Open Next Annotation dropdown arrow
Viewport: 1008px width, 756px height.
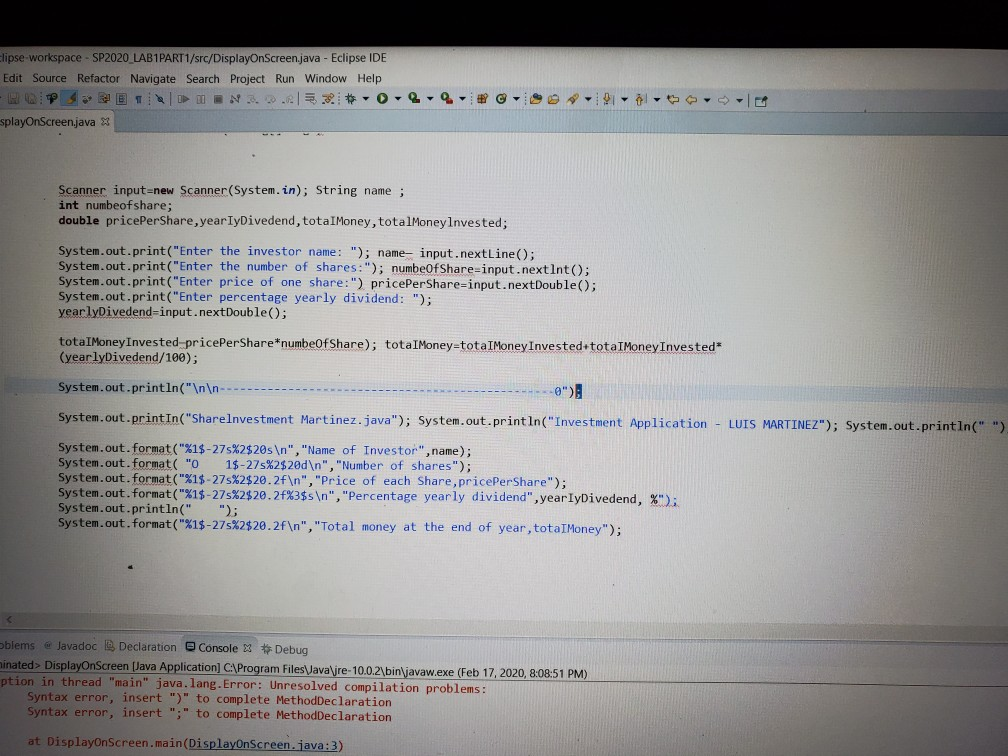(x=624, y=100)
